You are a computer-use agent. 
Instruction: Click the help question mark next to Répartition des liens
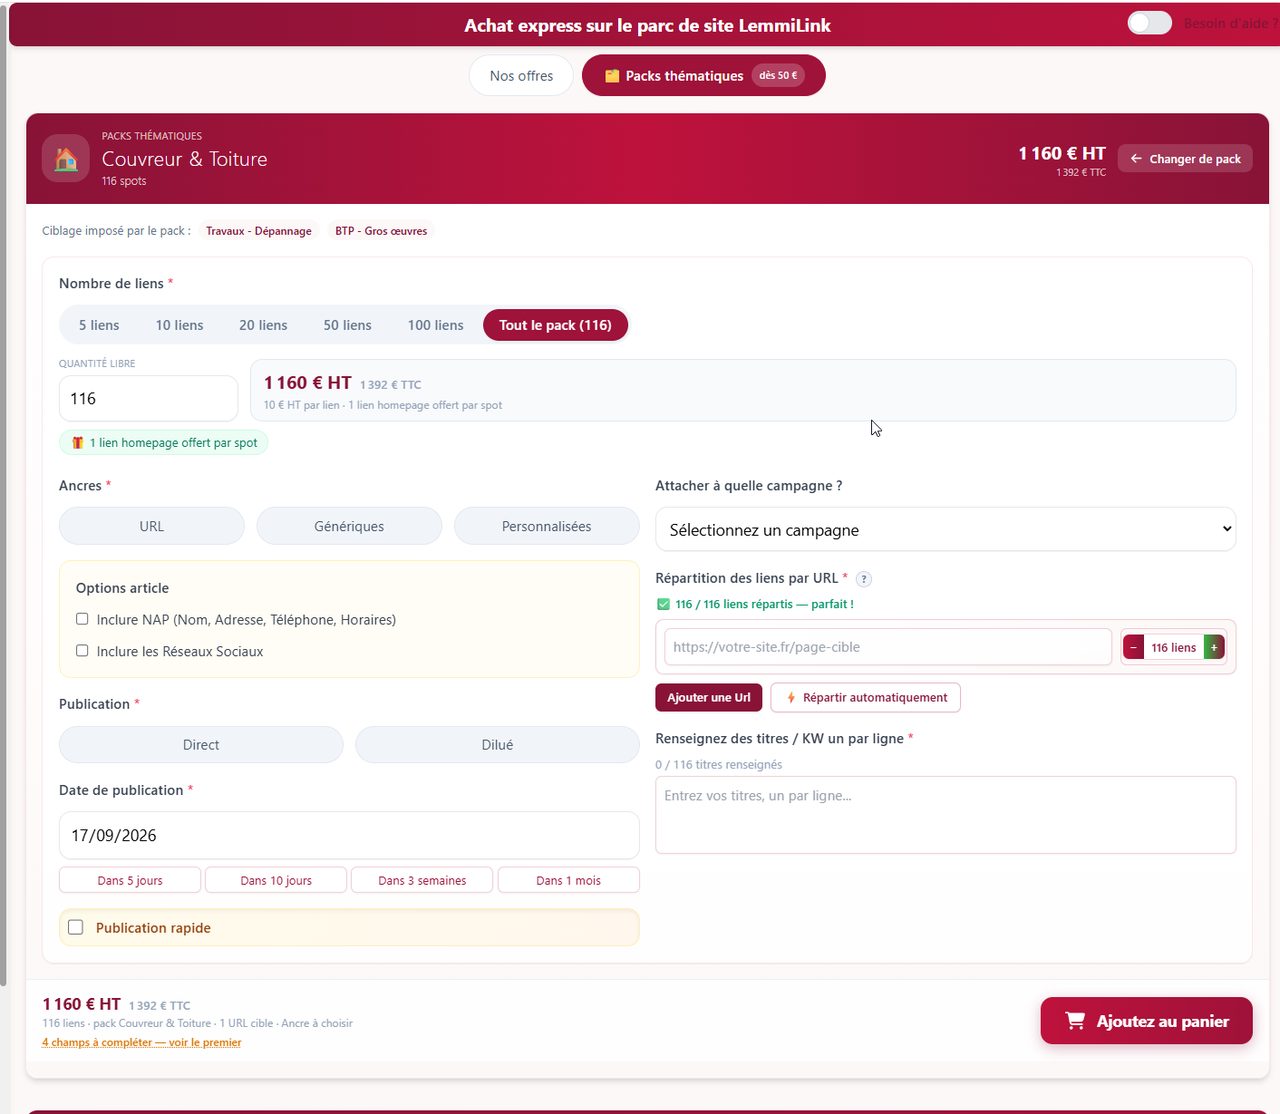click(864, 579)
